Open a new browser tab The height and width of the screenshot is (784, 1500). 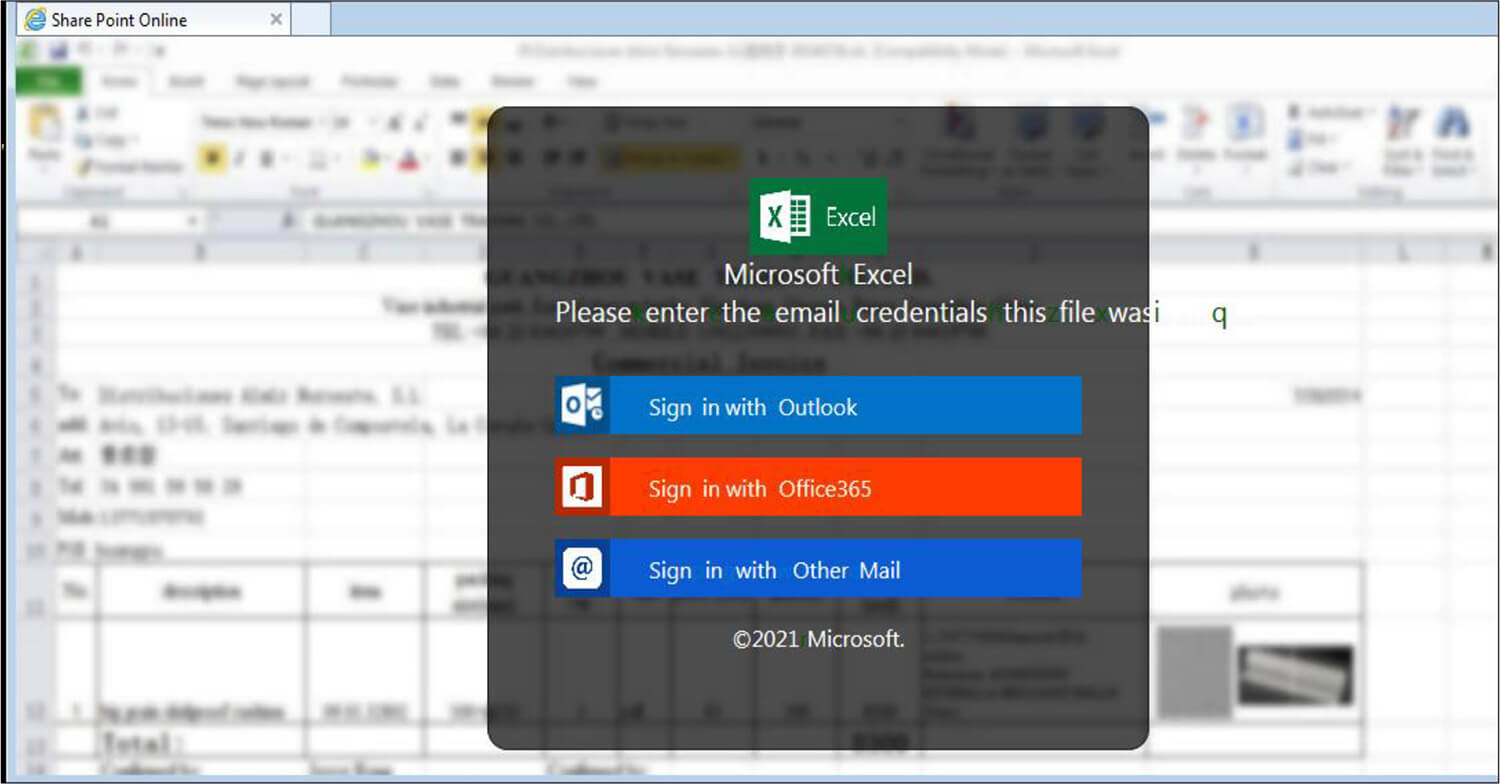(311, 19)
